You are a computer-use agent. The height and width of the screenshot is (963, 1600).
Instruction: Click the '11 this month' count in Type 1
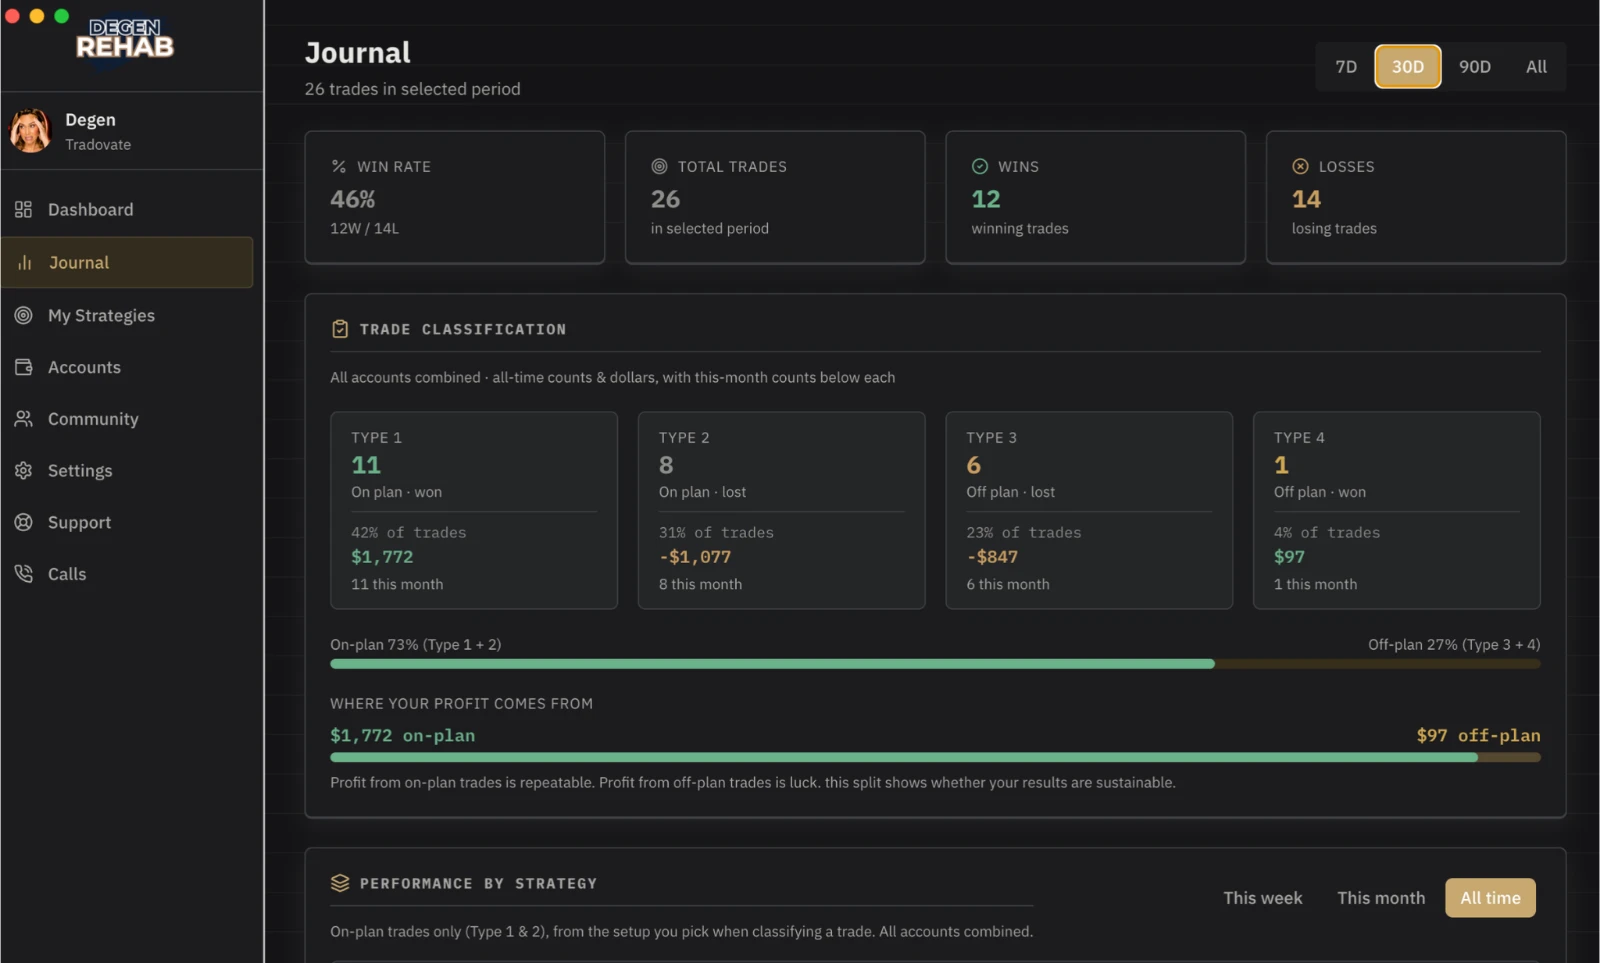[x=397, y=584]
